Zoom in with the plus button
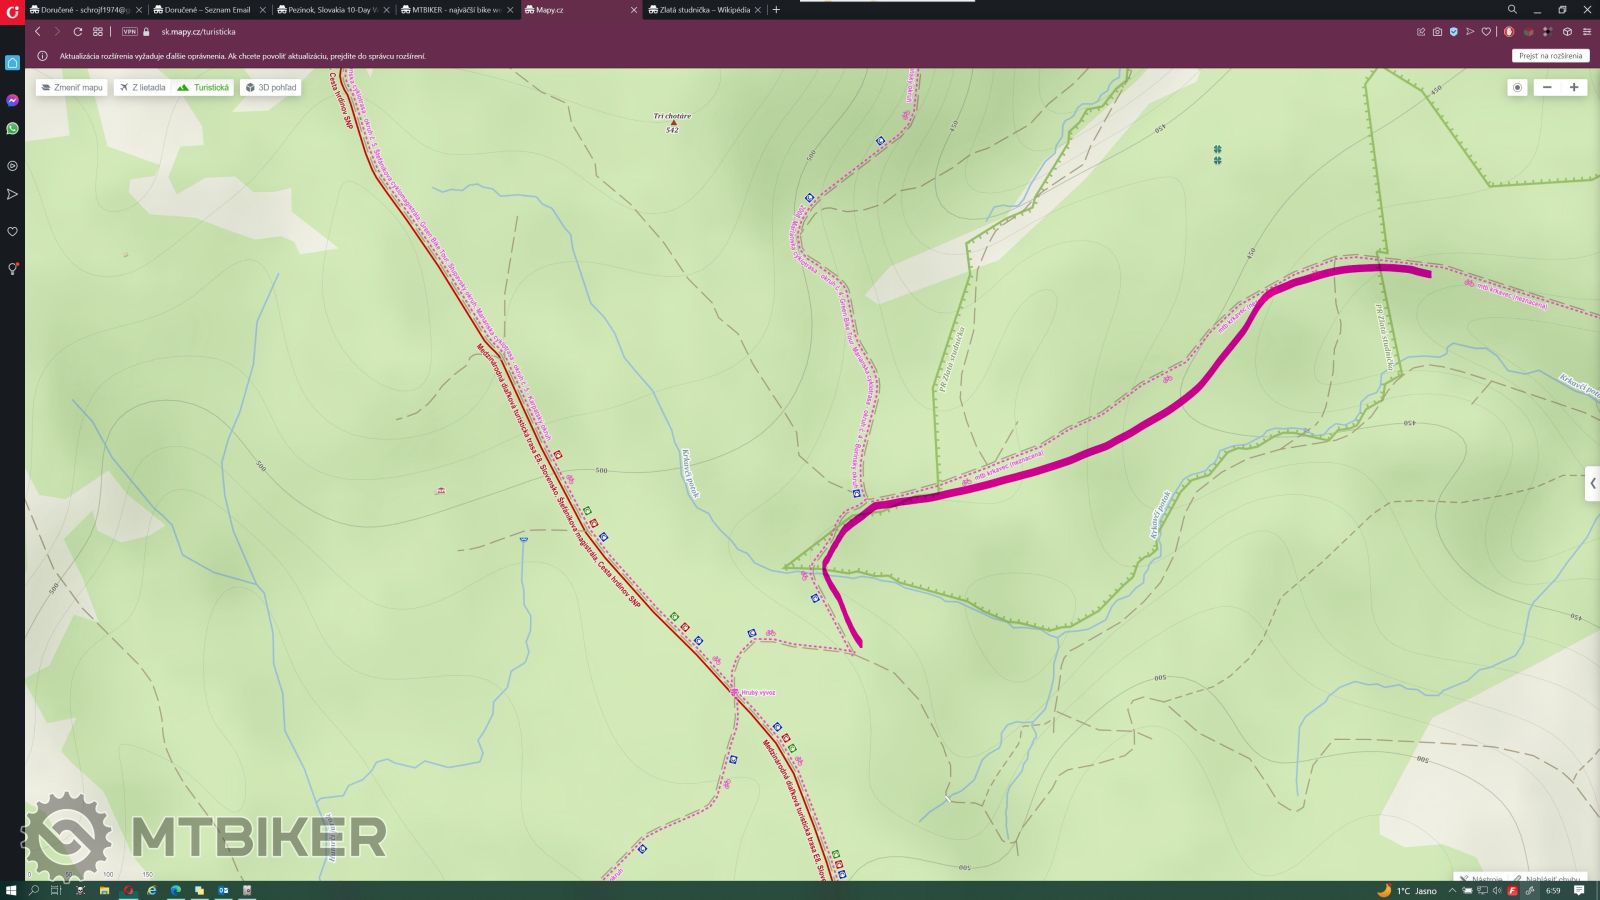1600x900 pixels. coord(1574,87)
